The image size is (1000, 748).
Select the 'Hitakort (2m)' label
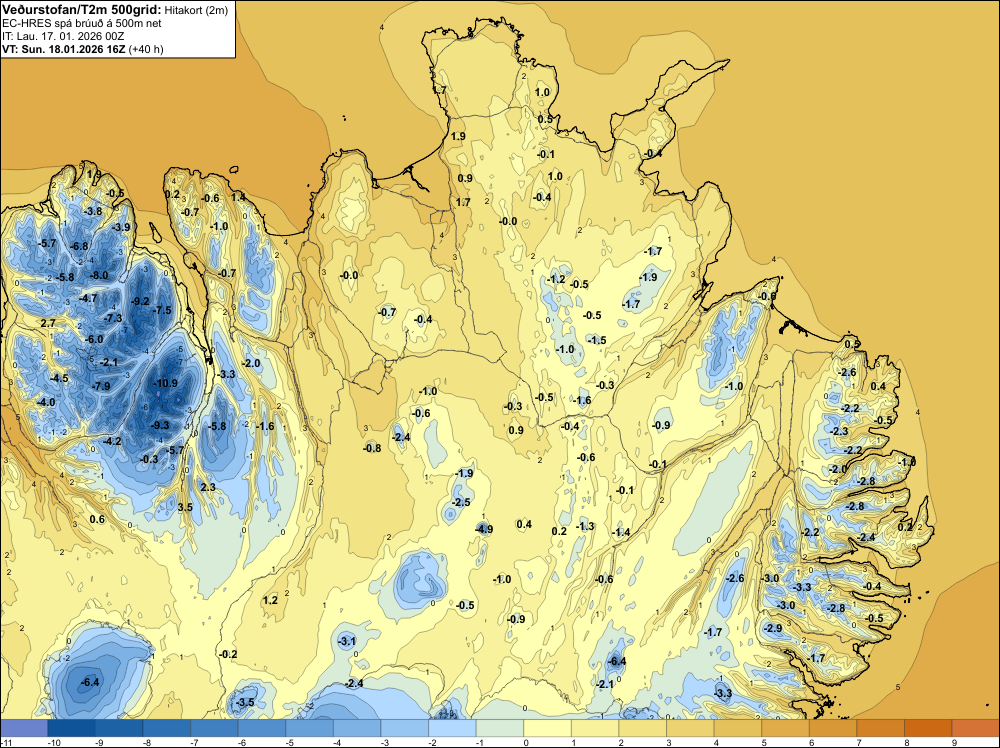pyautogui.click(x=196, y=10)
